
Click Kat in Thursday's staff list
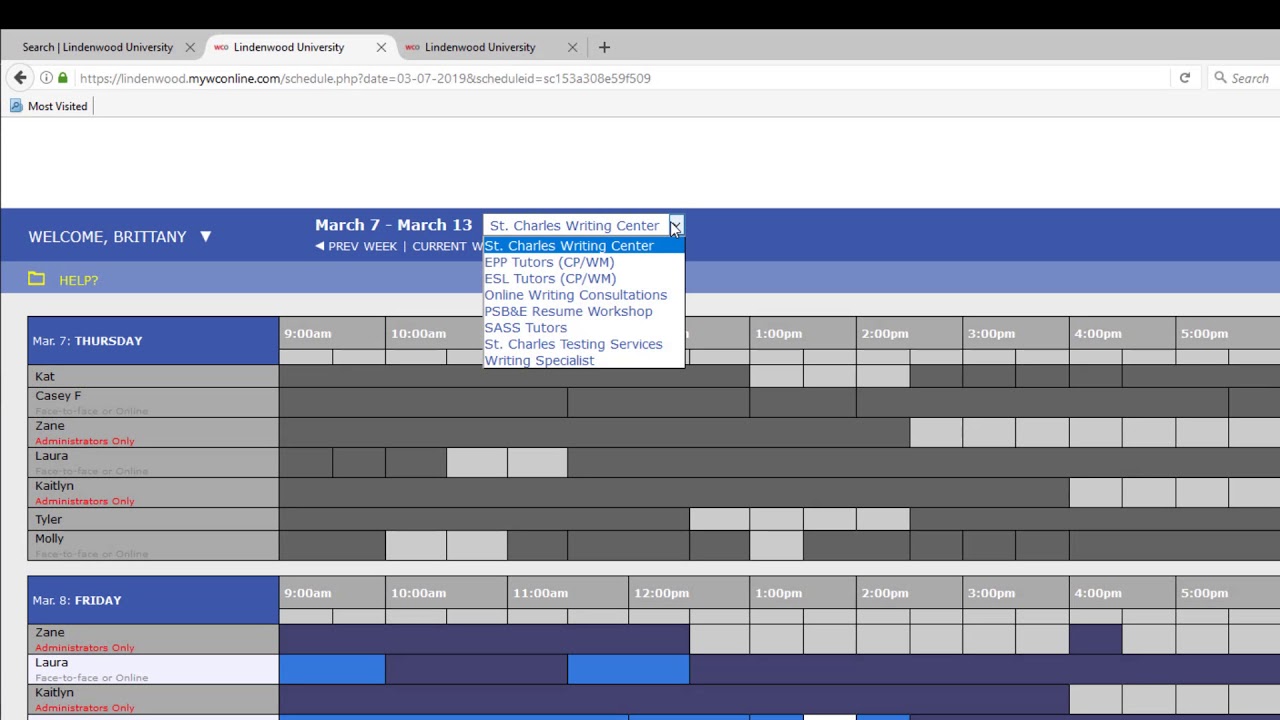45,376
